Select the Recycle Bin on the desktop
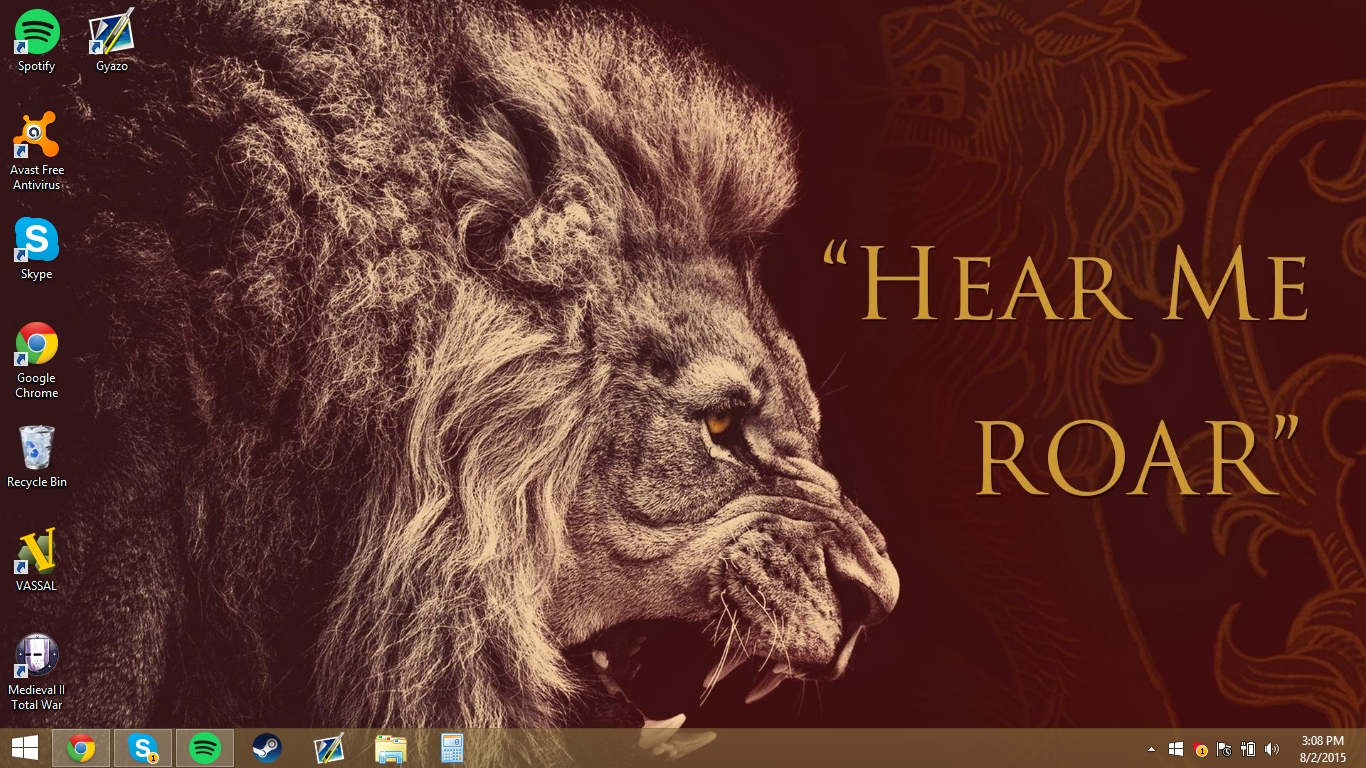 tap(37, 457)
